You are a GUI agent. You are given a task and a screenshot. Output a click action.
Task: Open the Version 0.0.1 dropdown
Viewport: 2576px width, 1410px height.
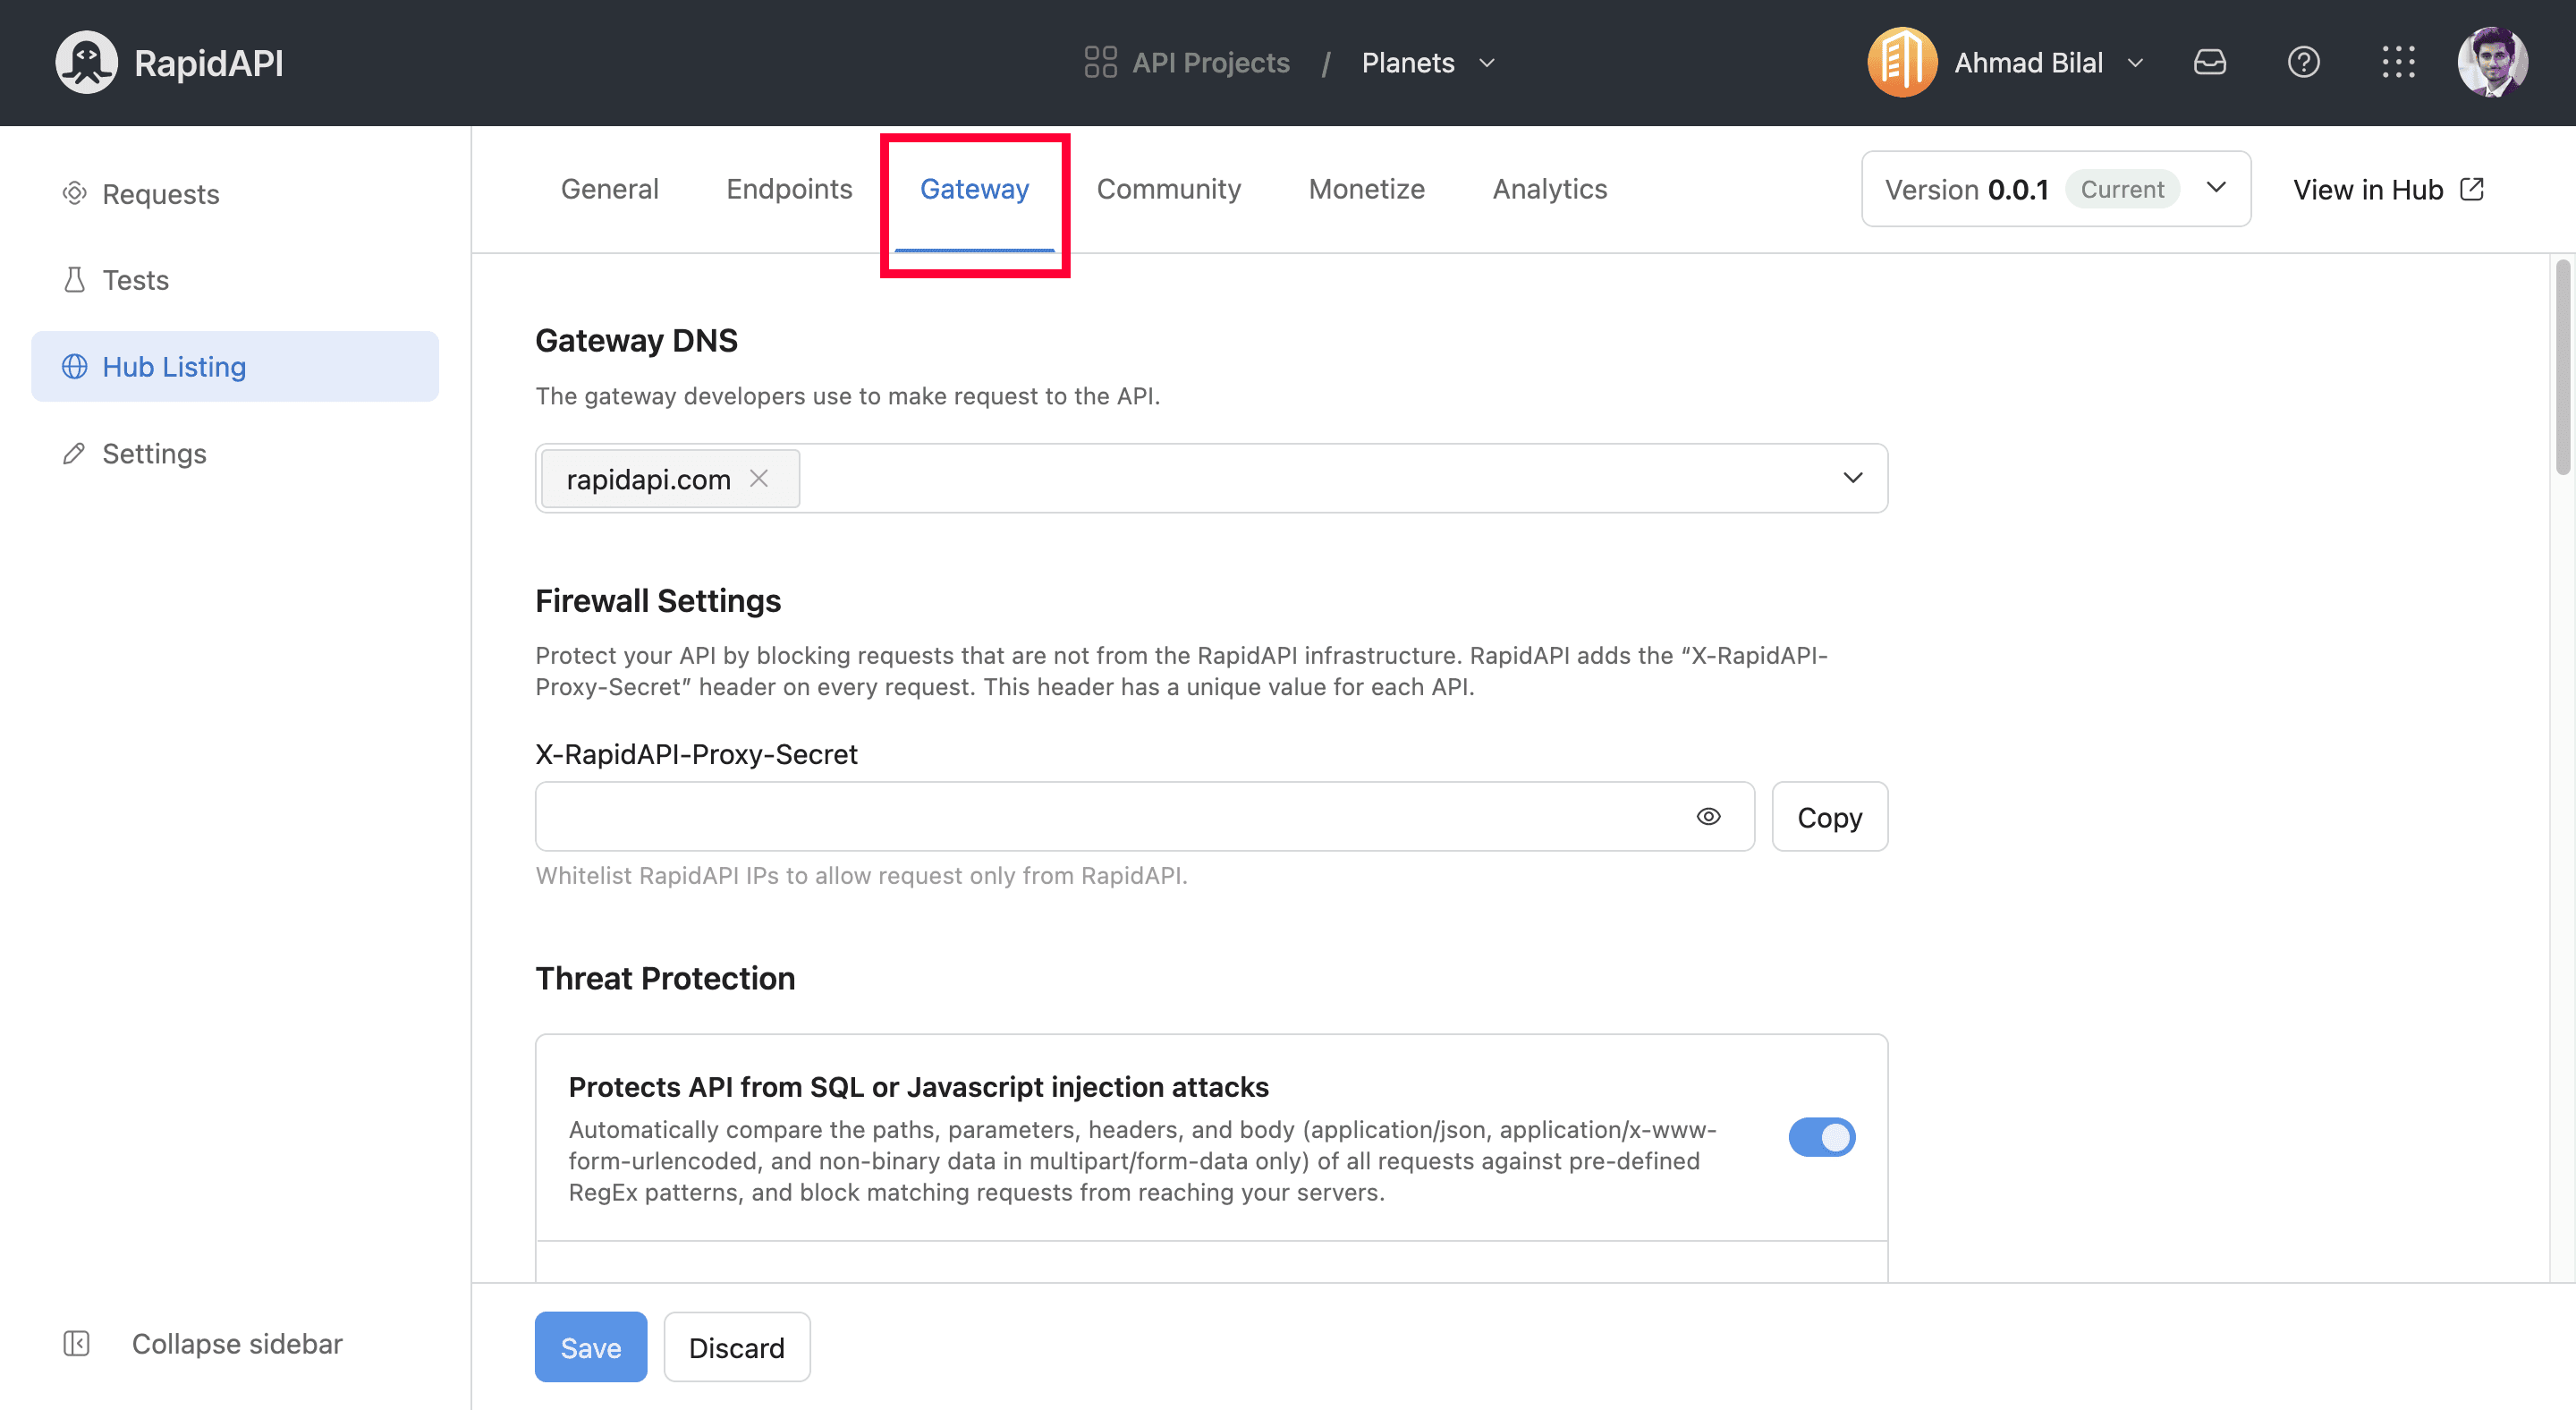(2055, 189)
